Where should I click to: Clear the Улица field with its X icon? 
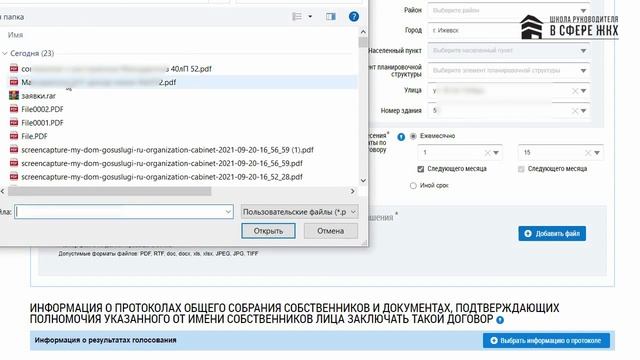point(575,91)
